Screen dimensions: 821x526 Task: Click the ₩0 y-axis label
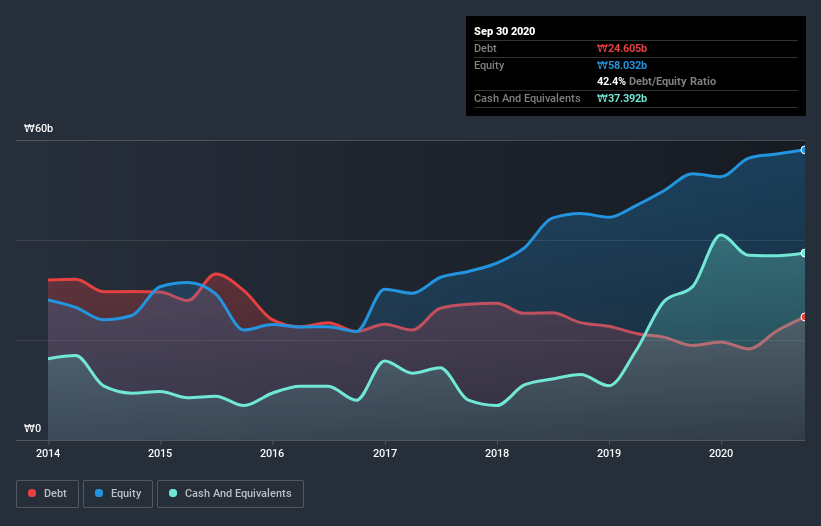point(32,429)
